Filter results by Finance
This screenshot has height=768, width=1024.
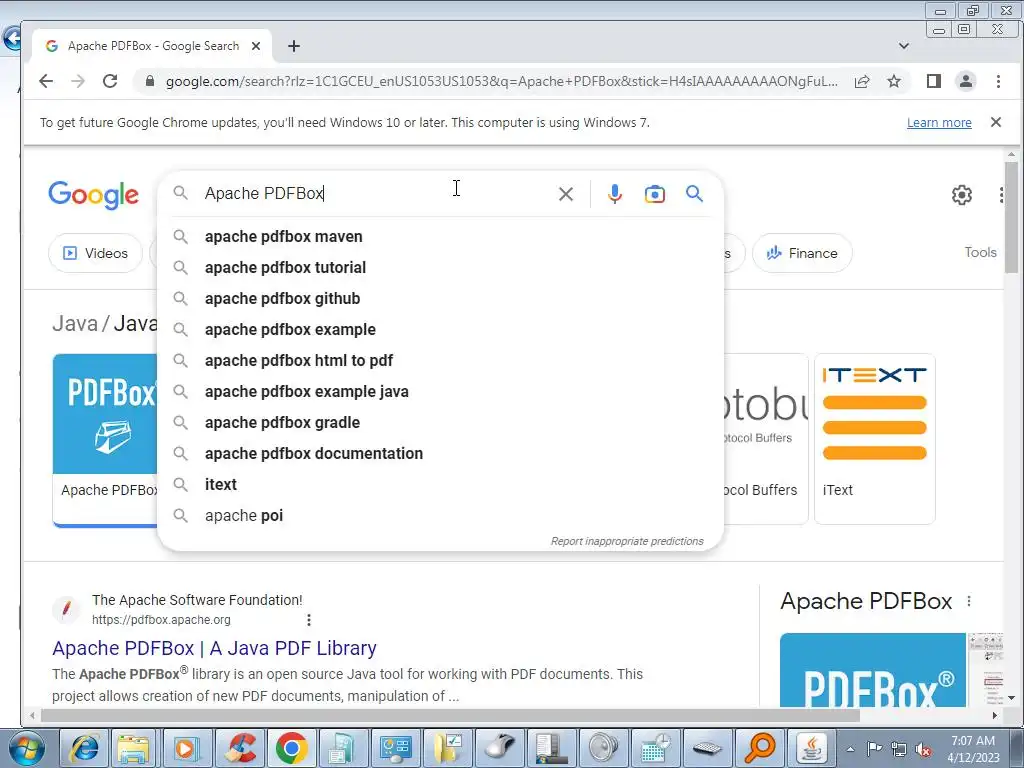[802, 253]
